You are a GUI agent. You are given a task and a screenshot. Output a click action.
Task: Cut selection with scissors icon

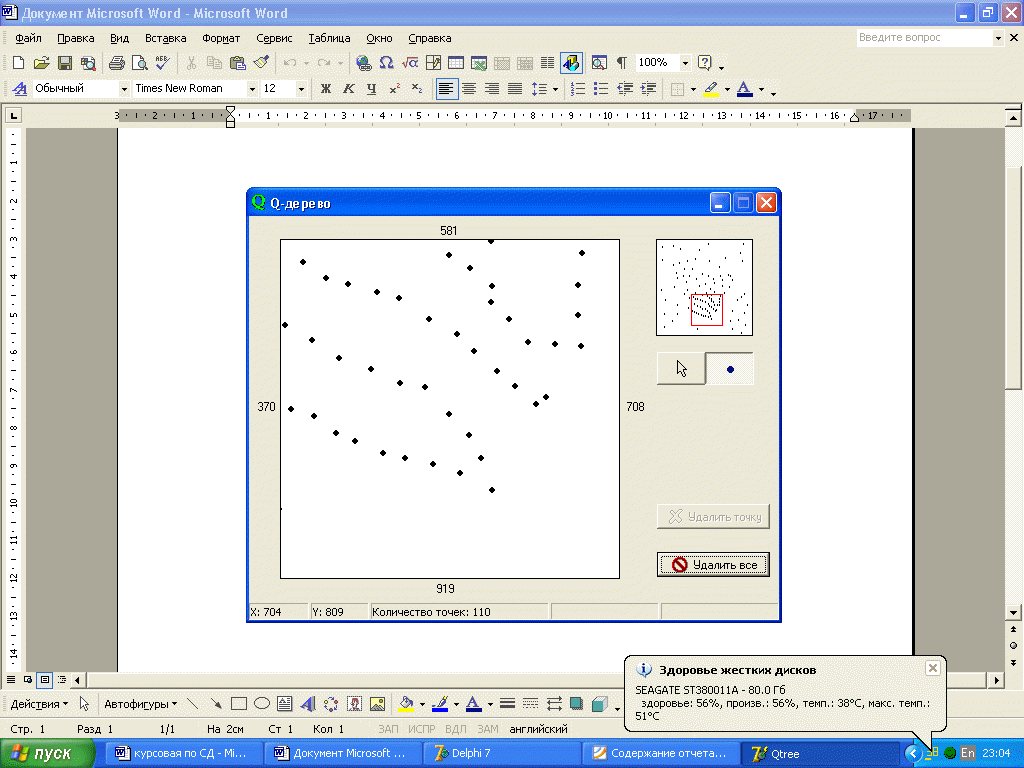[191, 63]
